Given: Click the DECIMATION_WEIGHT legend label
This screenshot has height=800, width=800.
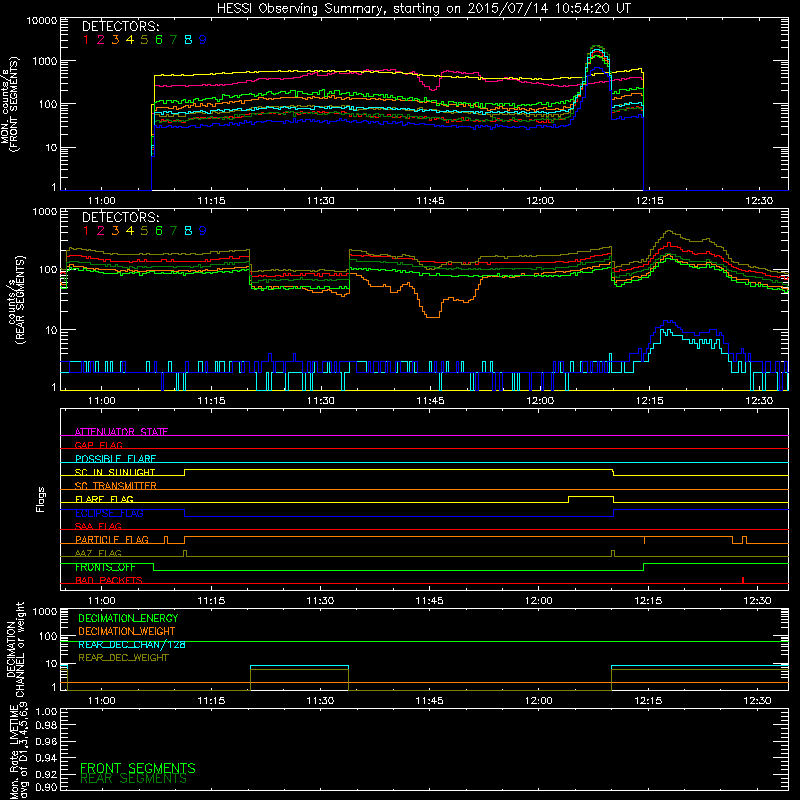Looking at the screenshot, I should [x=127, y=632].
